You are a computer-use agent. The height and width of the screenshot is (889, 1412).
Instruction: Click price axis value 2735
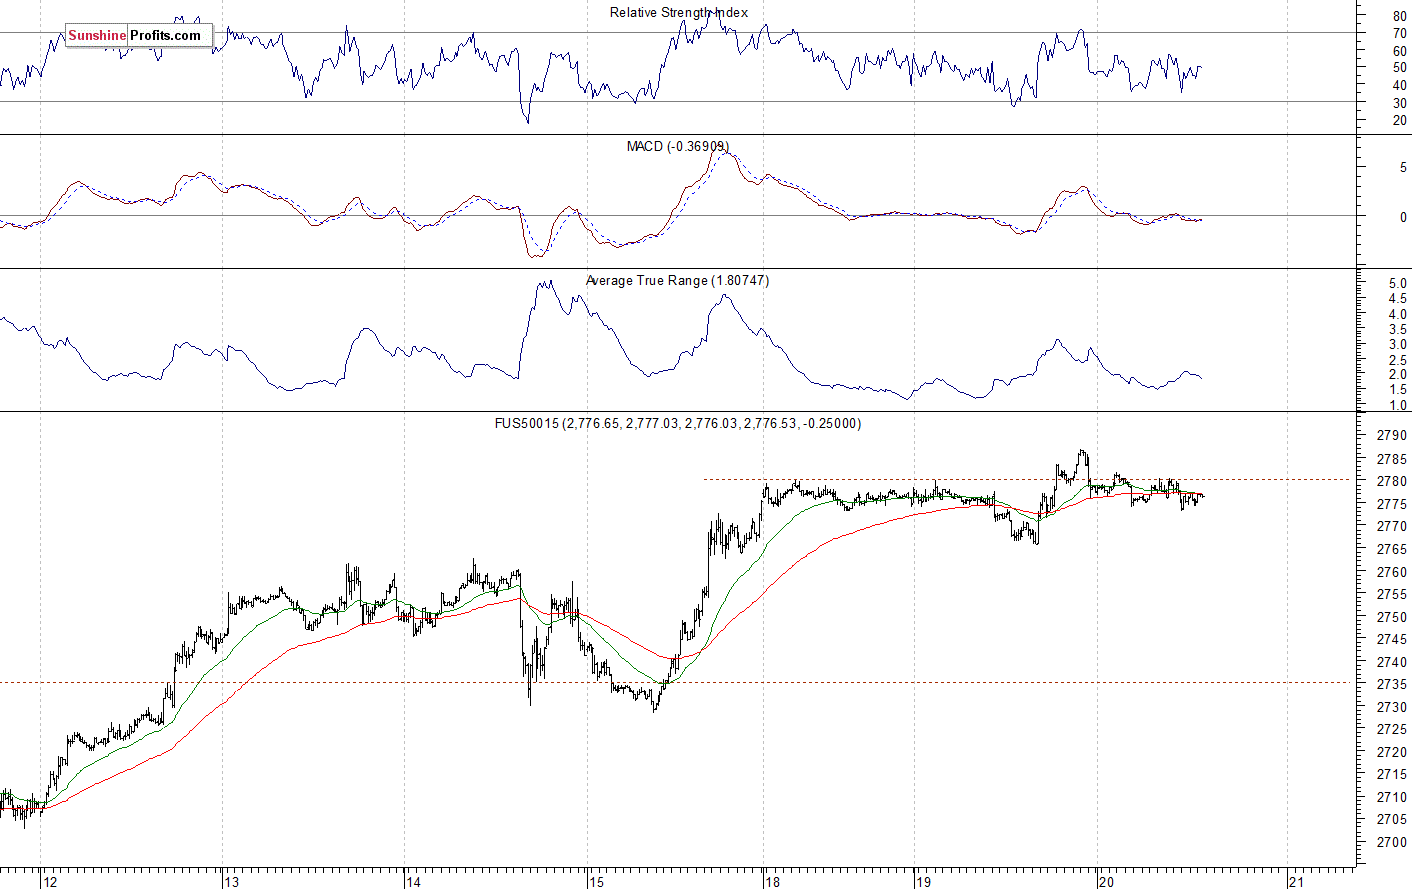click(x=1392, y=685)
